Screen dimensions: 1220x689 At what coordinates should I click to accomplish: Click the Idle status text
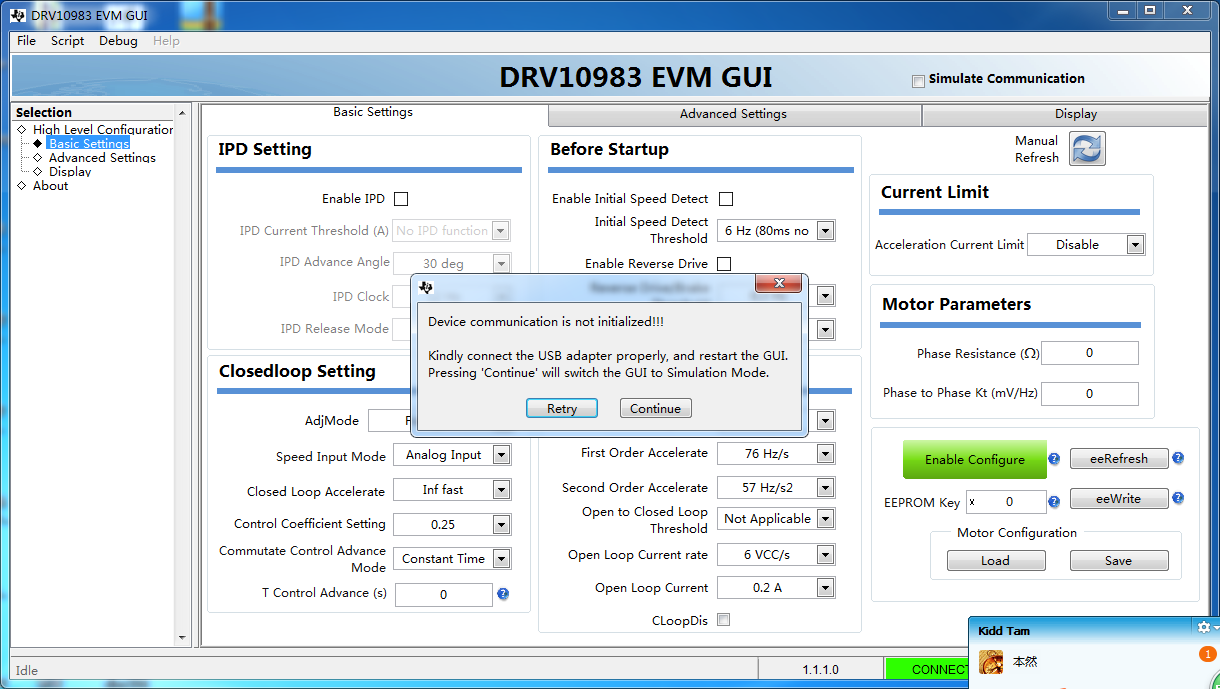27,670
